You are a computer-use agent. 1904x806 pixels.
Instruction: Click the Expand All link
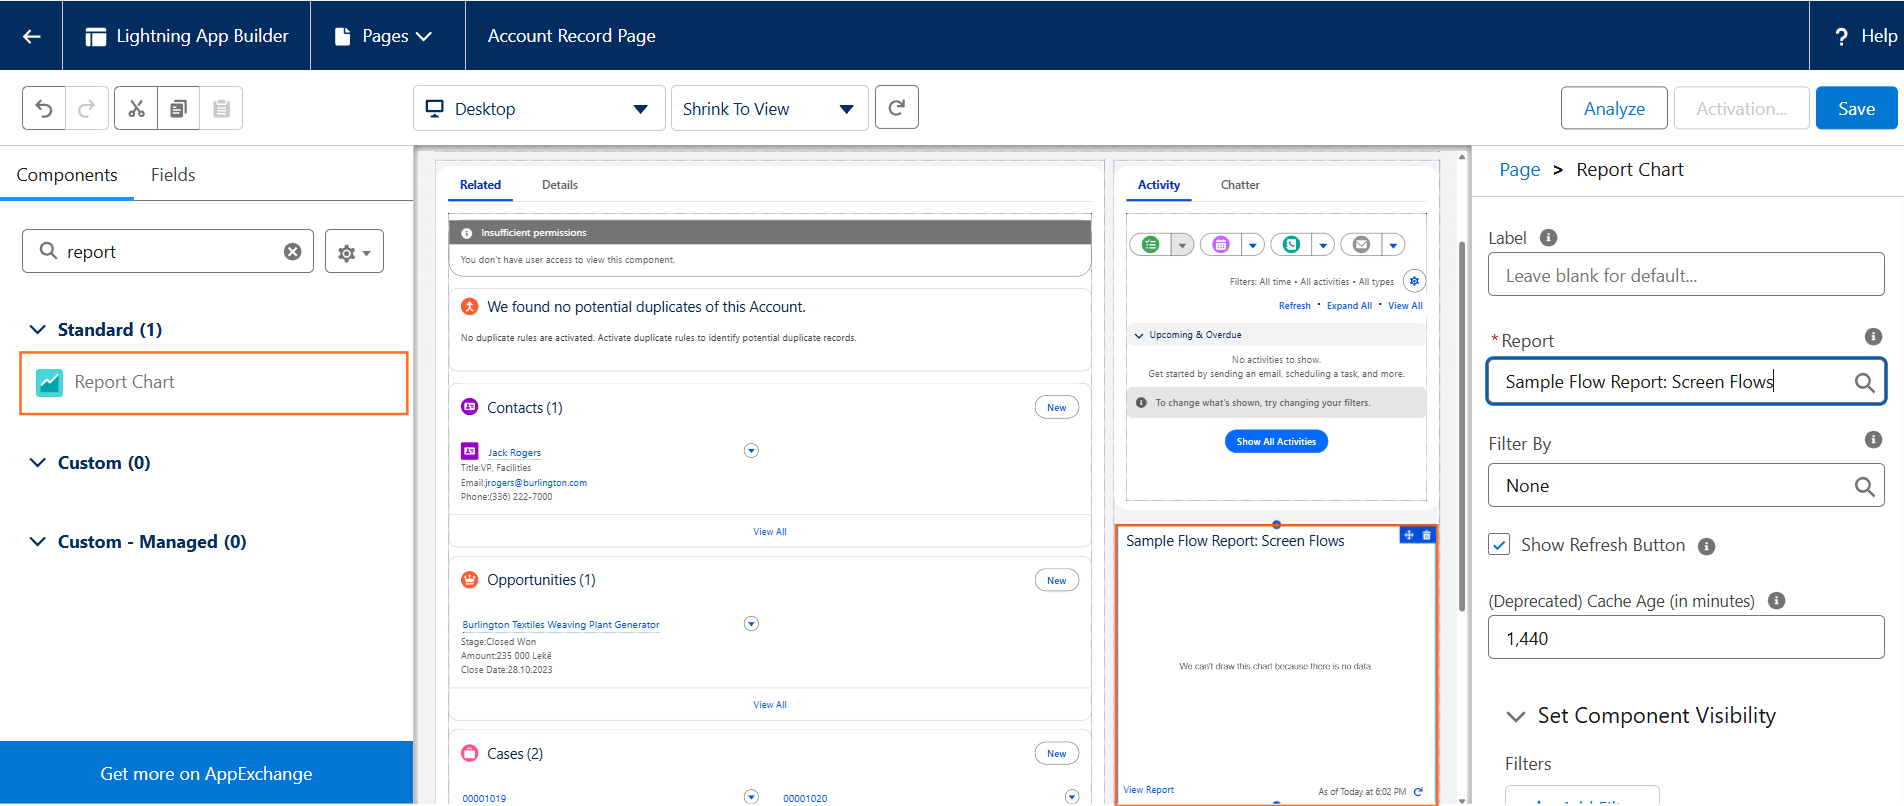(1349, 306)
